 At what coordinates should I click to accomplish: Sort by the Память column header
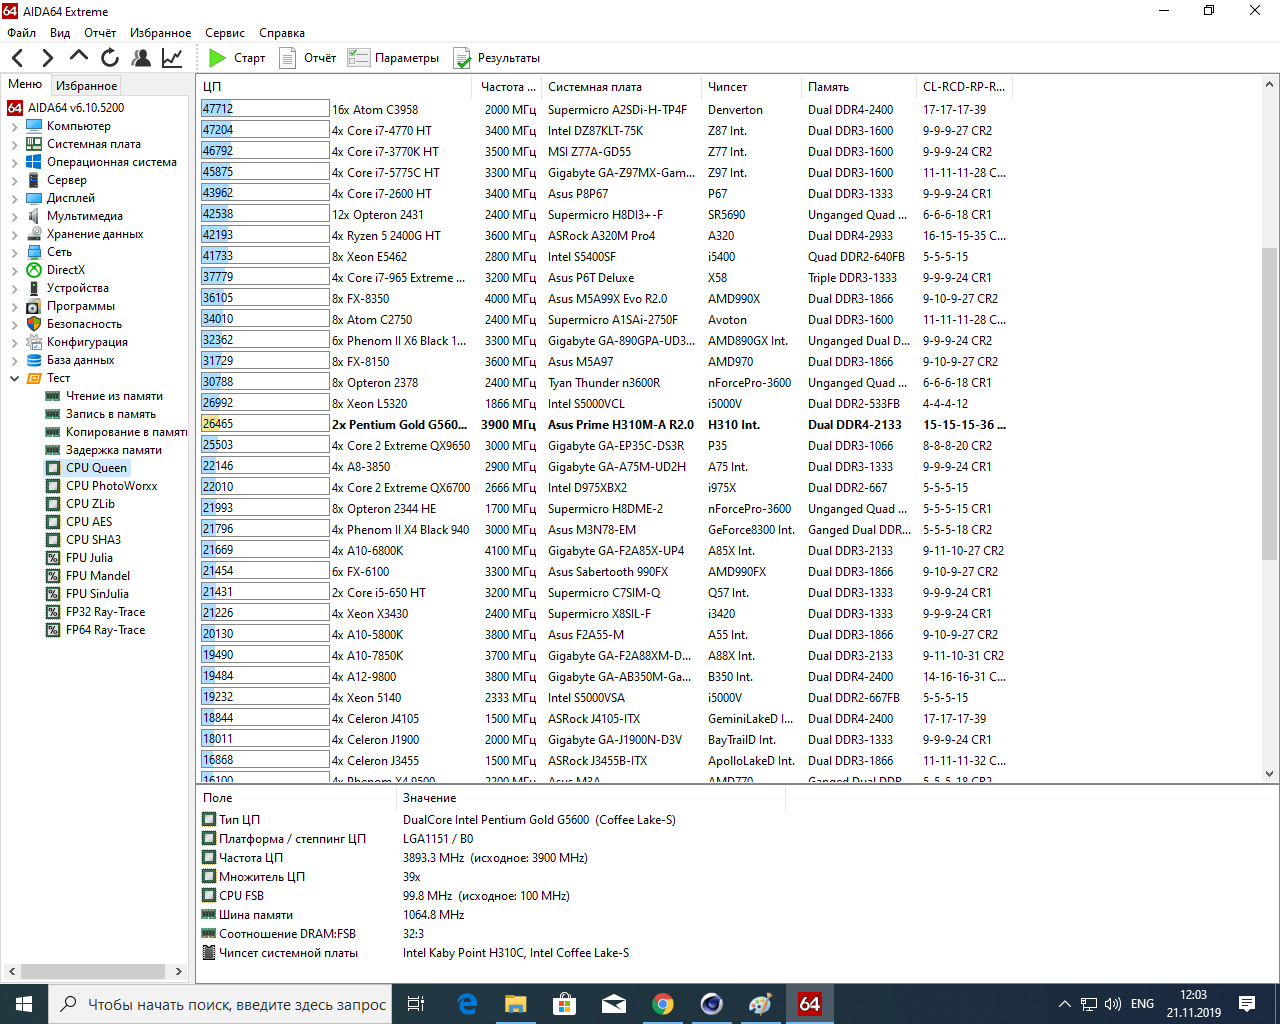[x=859, y=87]
